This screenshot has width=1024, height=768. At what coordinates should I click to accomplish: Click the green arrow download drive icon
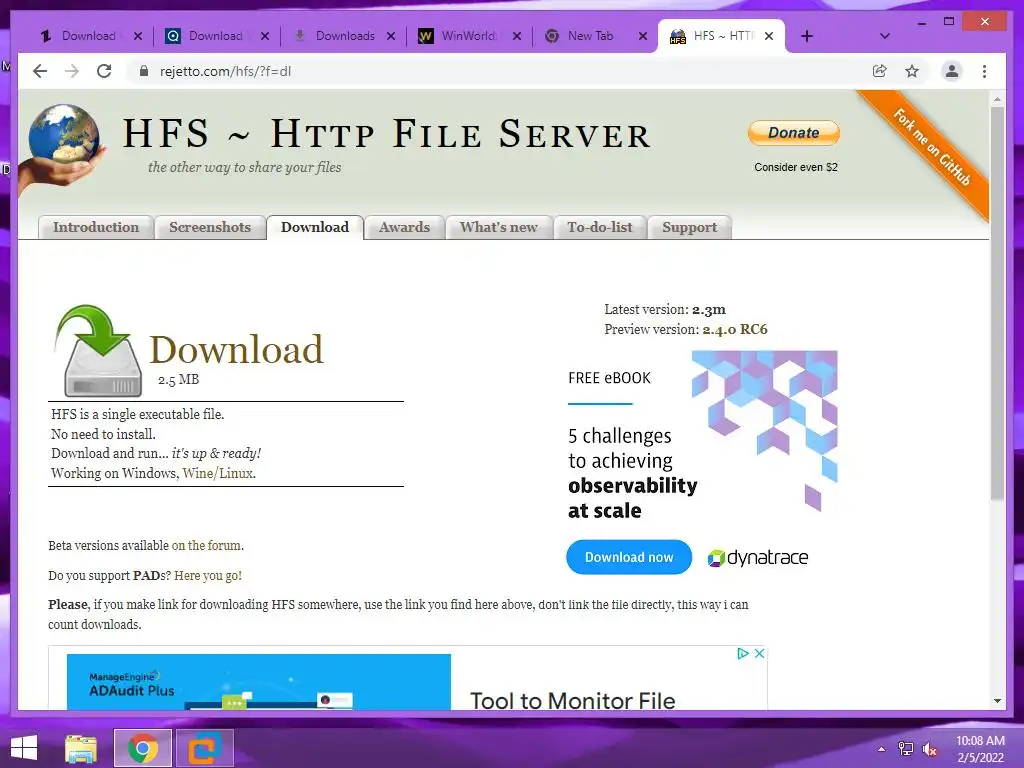click(x=99, y=351)
